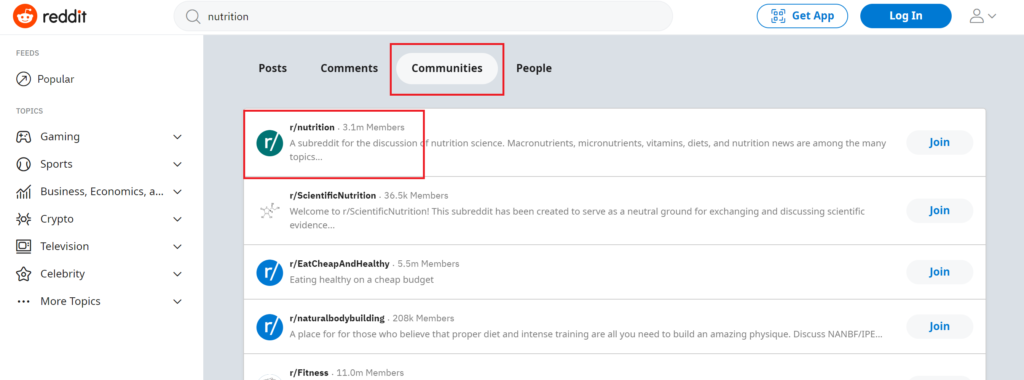
Task: Expand the Celebrity topic chevron
Action: pyautogui.click(x=177, y=274)
